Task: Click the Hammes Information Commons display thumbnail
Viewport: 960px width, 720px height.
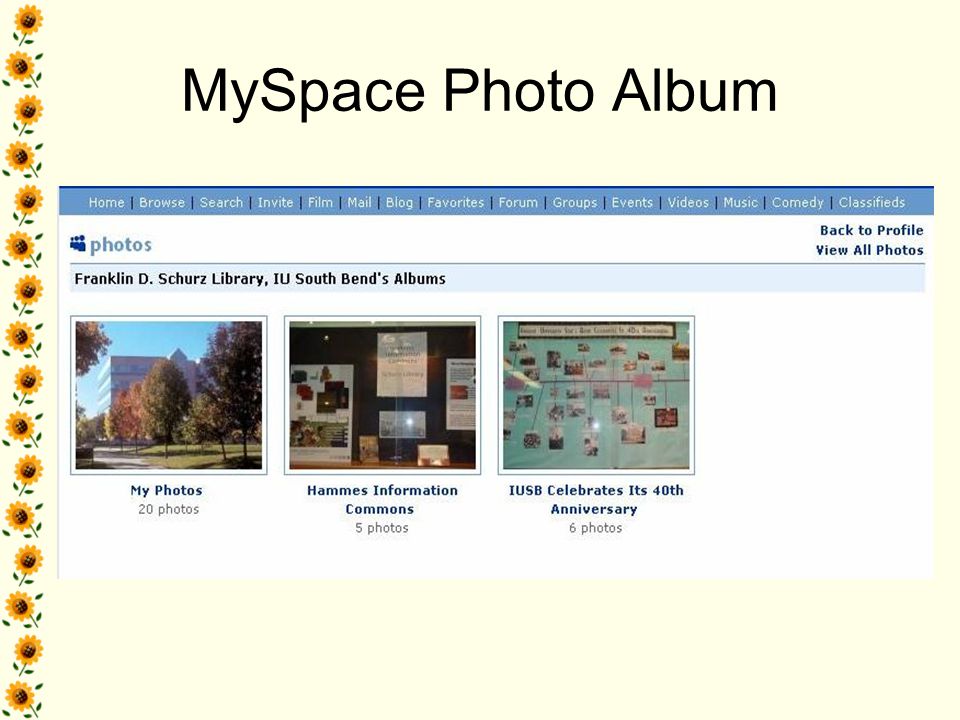Action: click(383, 395)
